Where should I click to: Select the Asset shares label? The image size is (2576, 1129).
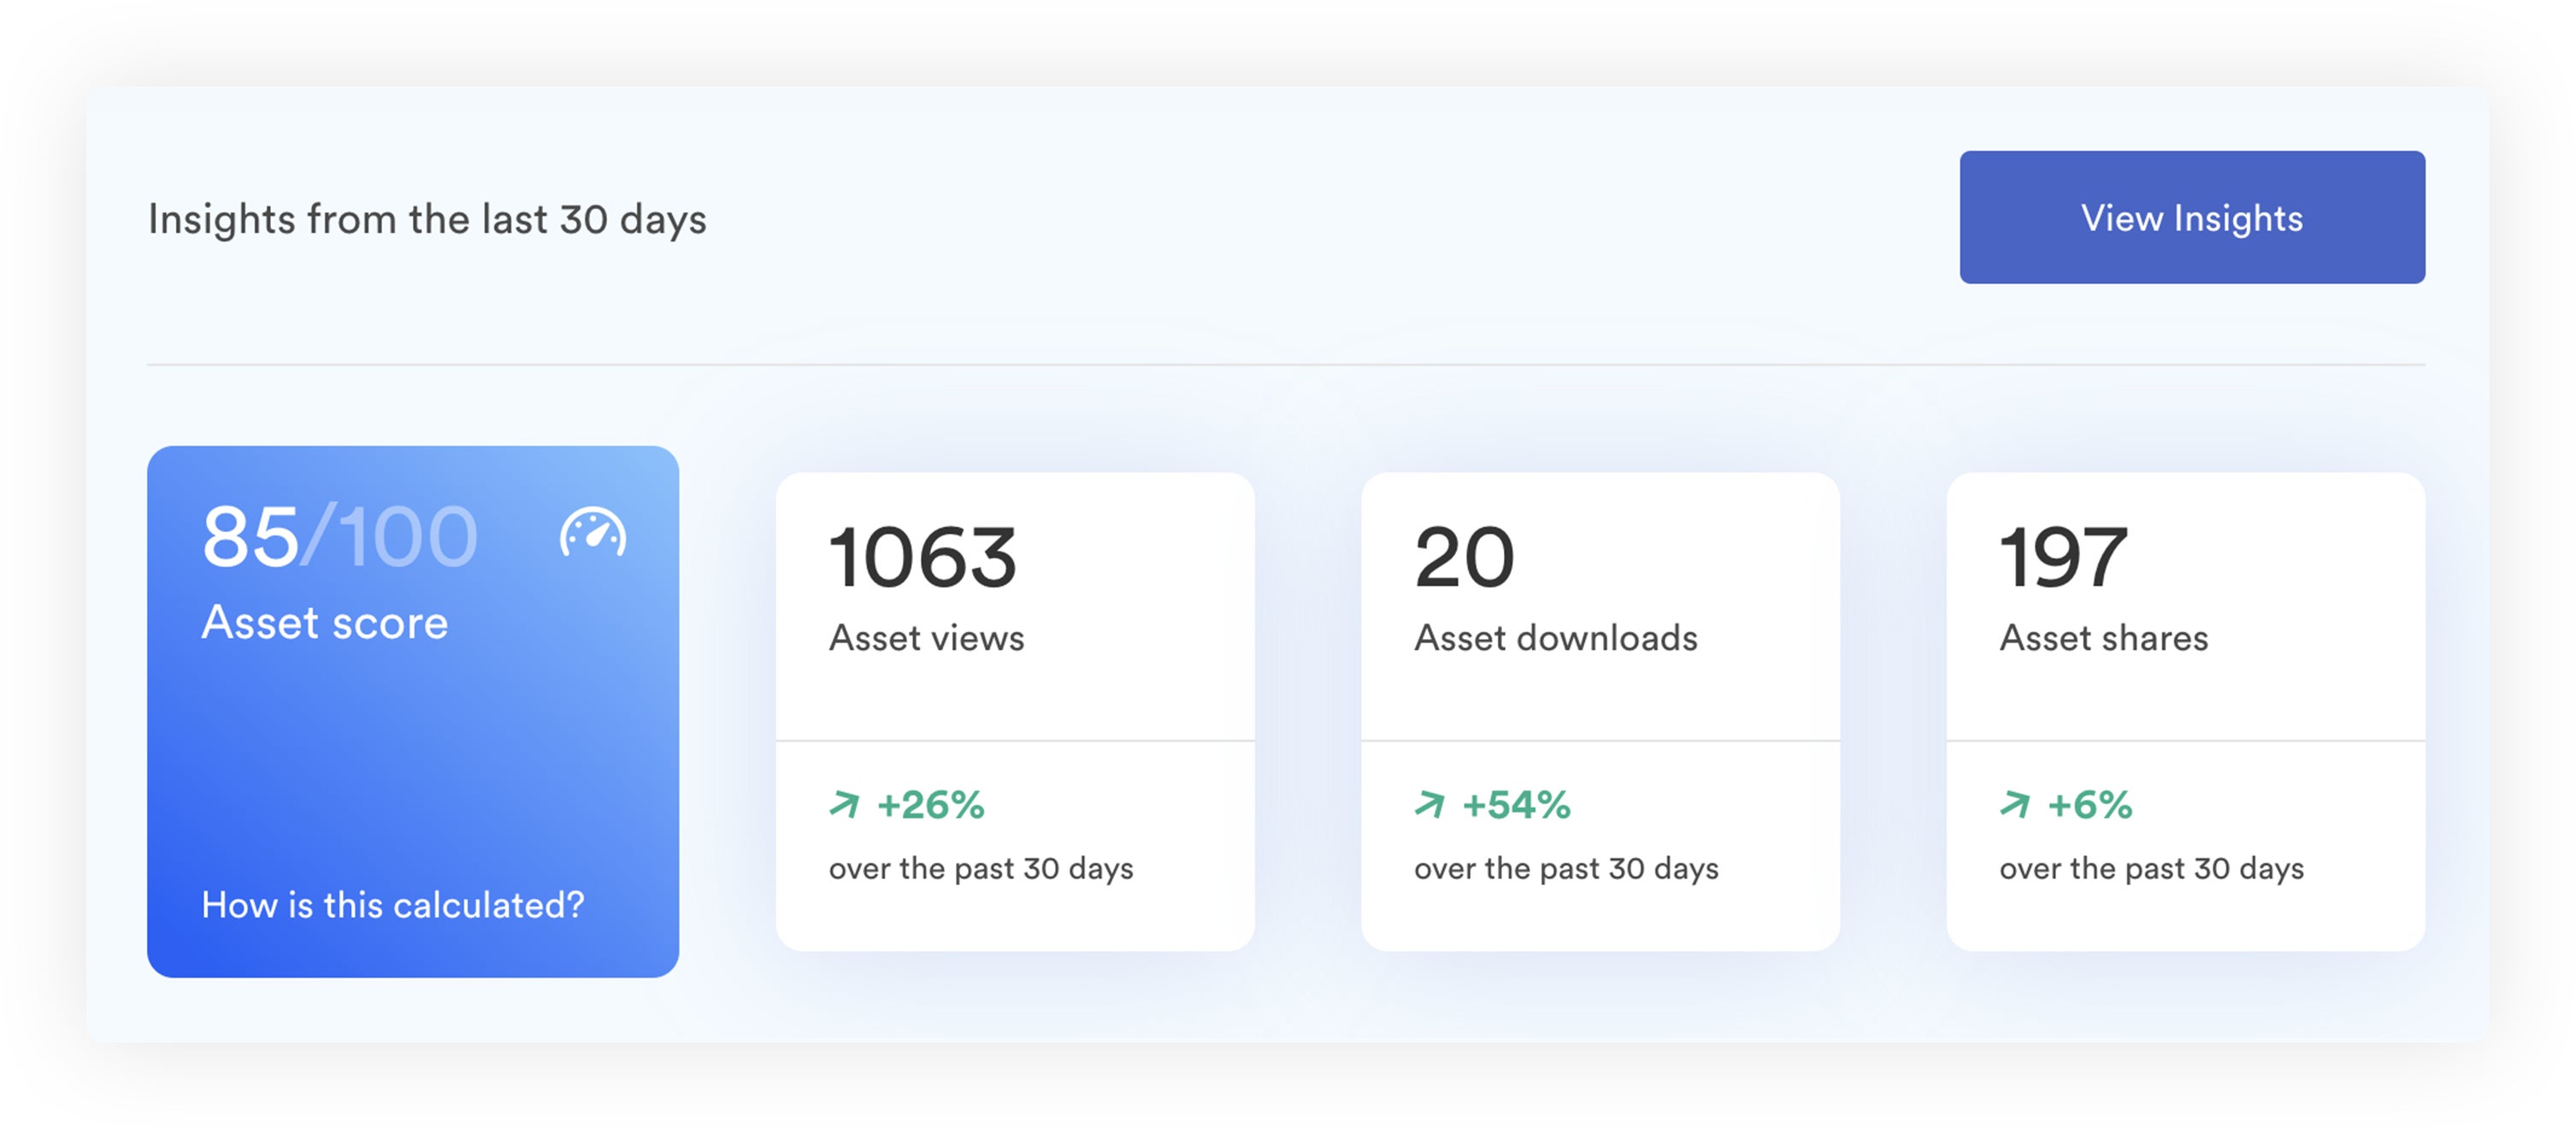pyautogui.click(x=2103, y=638)
